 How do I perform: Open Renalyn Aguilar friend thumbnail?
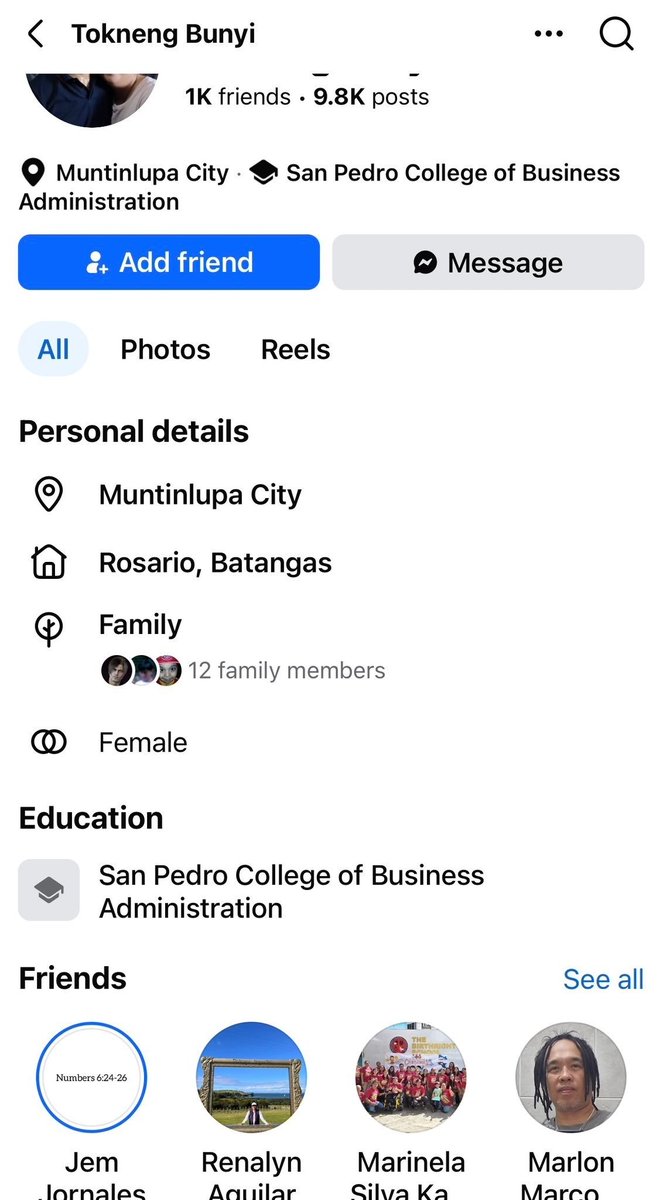point(251,1077)
